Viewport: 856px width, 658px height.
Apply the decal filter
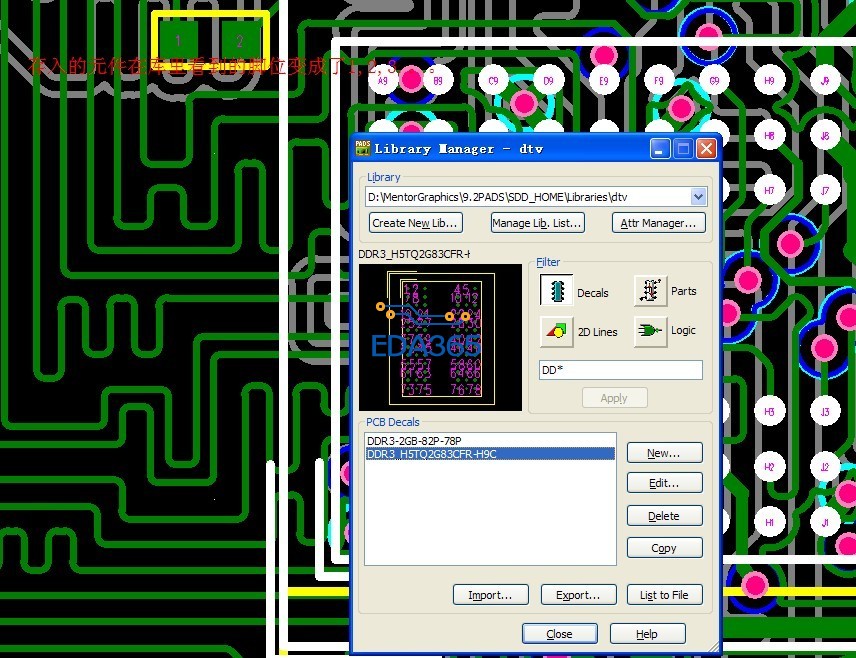614,398
